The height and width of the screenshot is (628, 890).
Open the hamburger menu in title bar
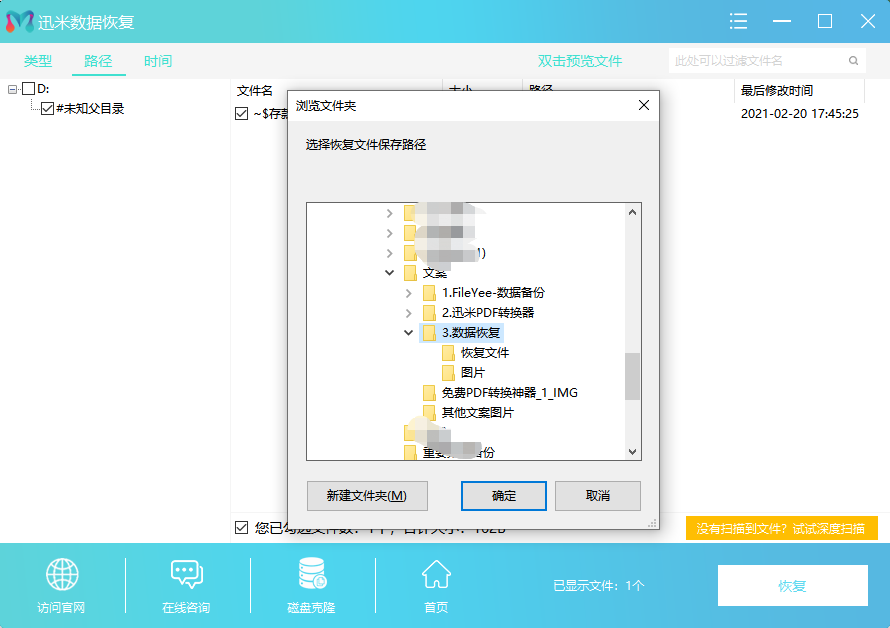click(x=738, y=20)
